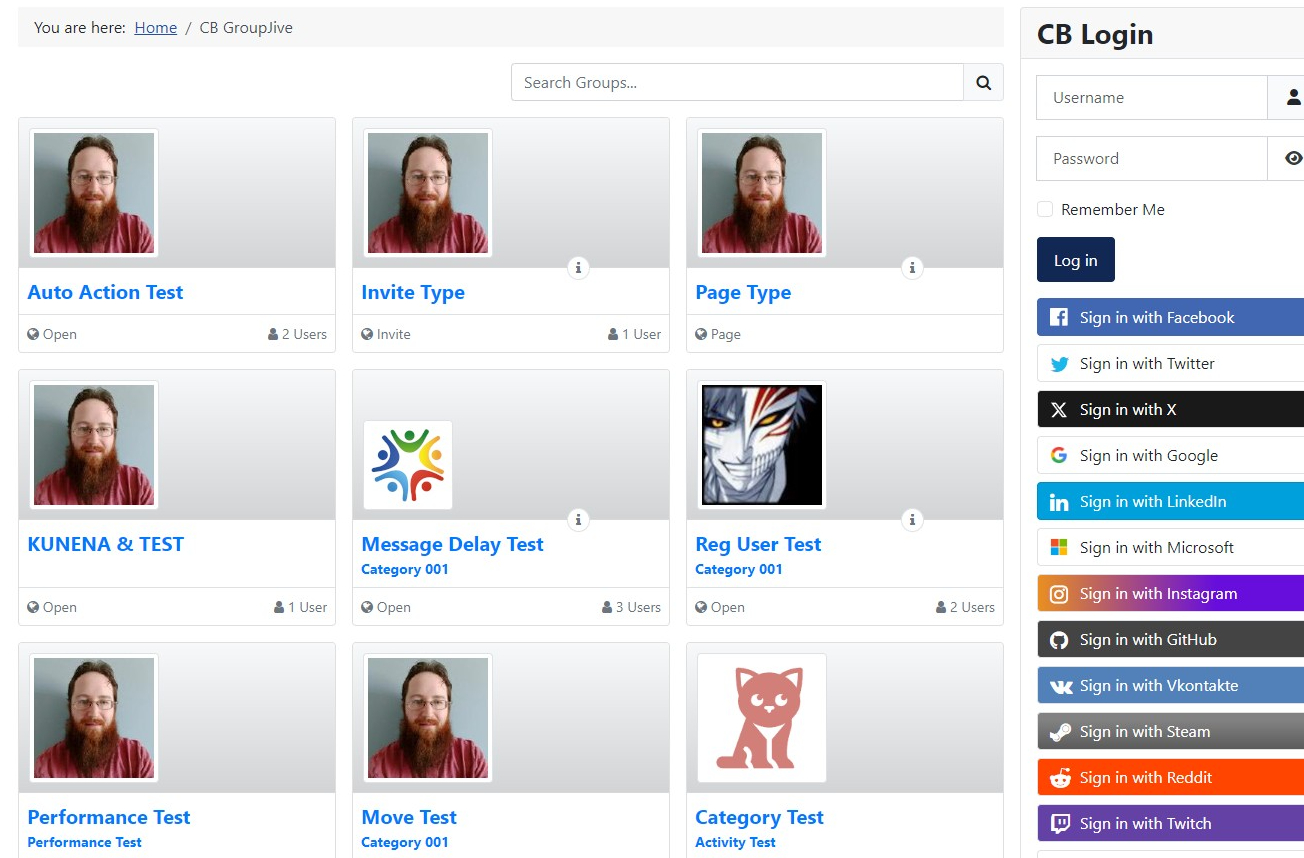This screenshot has width=1304, height=858.
Task: Click the Reg User Test masked face image
Action: (x=762, y=445)
